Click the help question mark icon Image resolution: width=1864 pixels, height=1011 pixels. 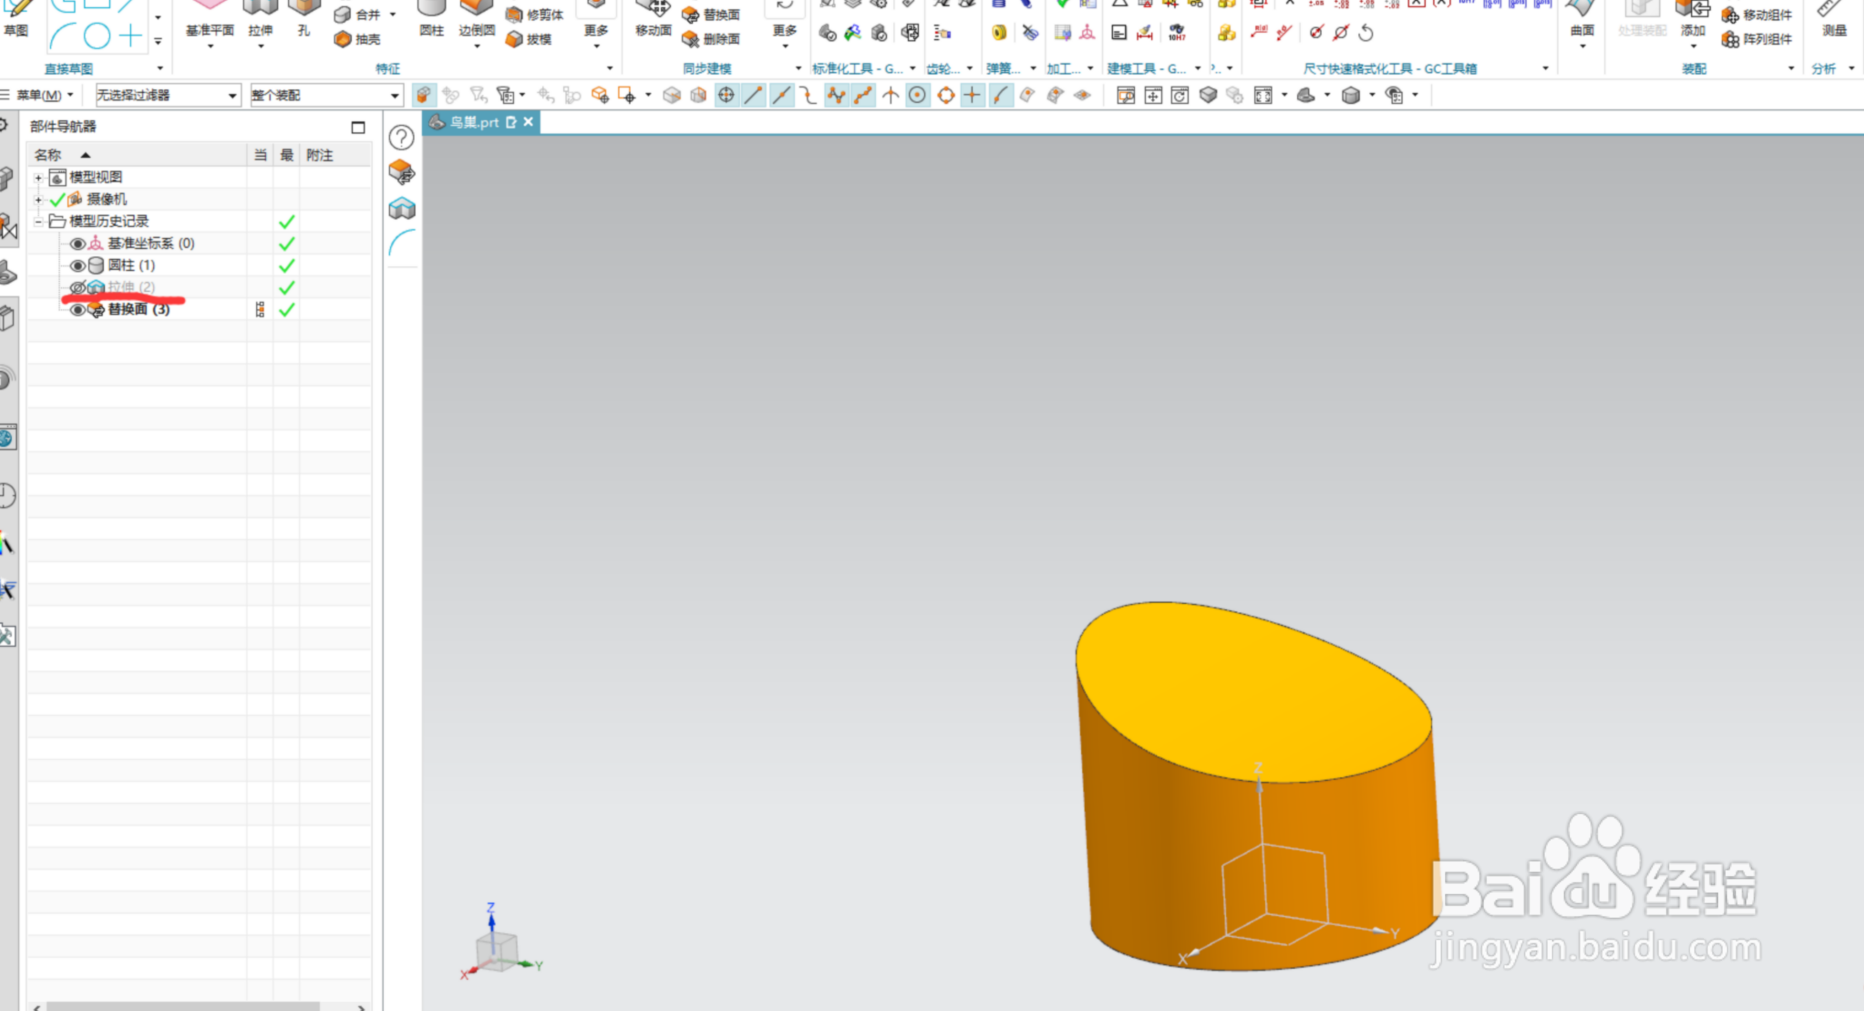(x=402, y=138)
